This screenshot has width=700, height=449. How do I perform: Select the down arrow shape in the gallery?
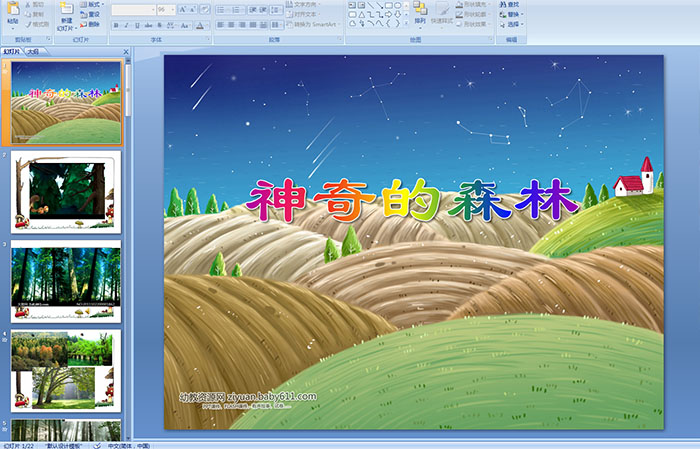tap(397, 15)
